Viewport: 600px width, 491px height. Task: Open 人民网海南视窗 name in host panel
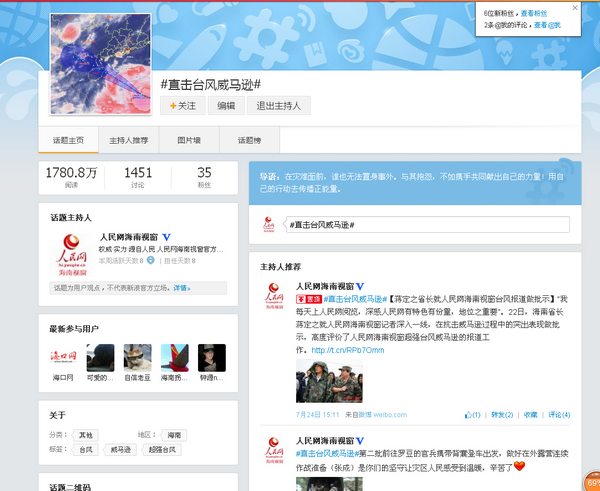(129, 237)
